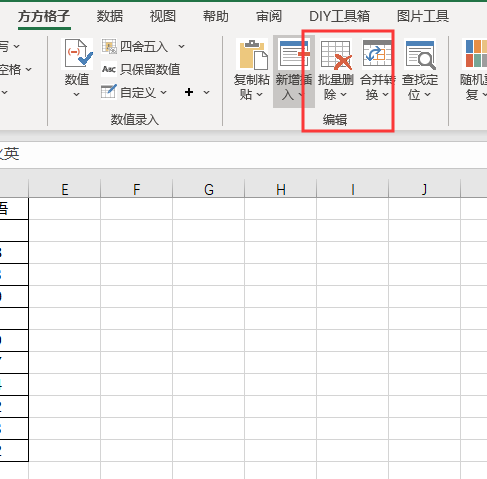487x479 pixels.
Task: Select the 只保留数值 tool
Action: click(140, 69)
